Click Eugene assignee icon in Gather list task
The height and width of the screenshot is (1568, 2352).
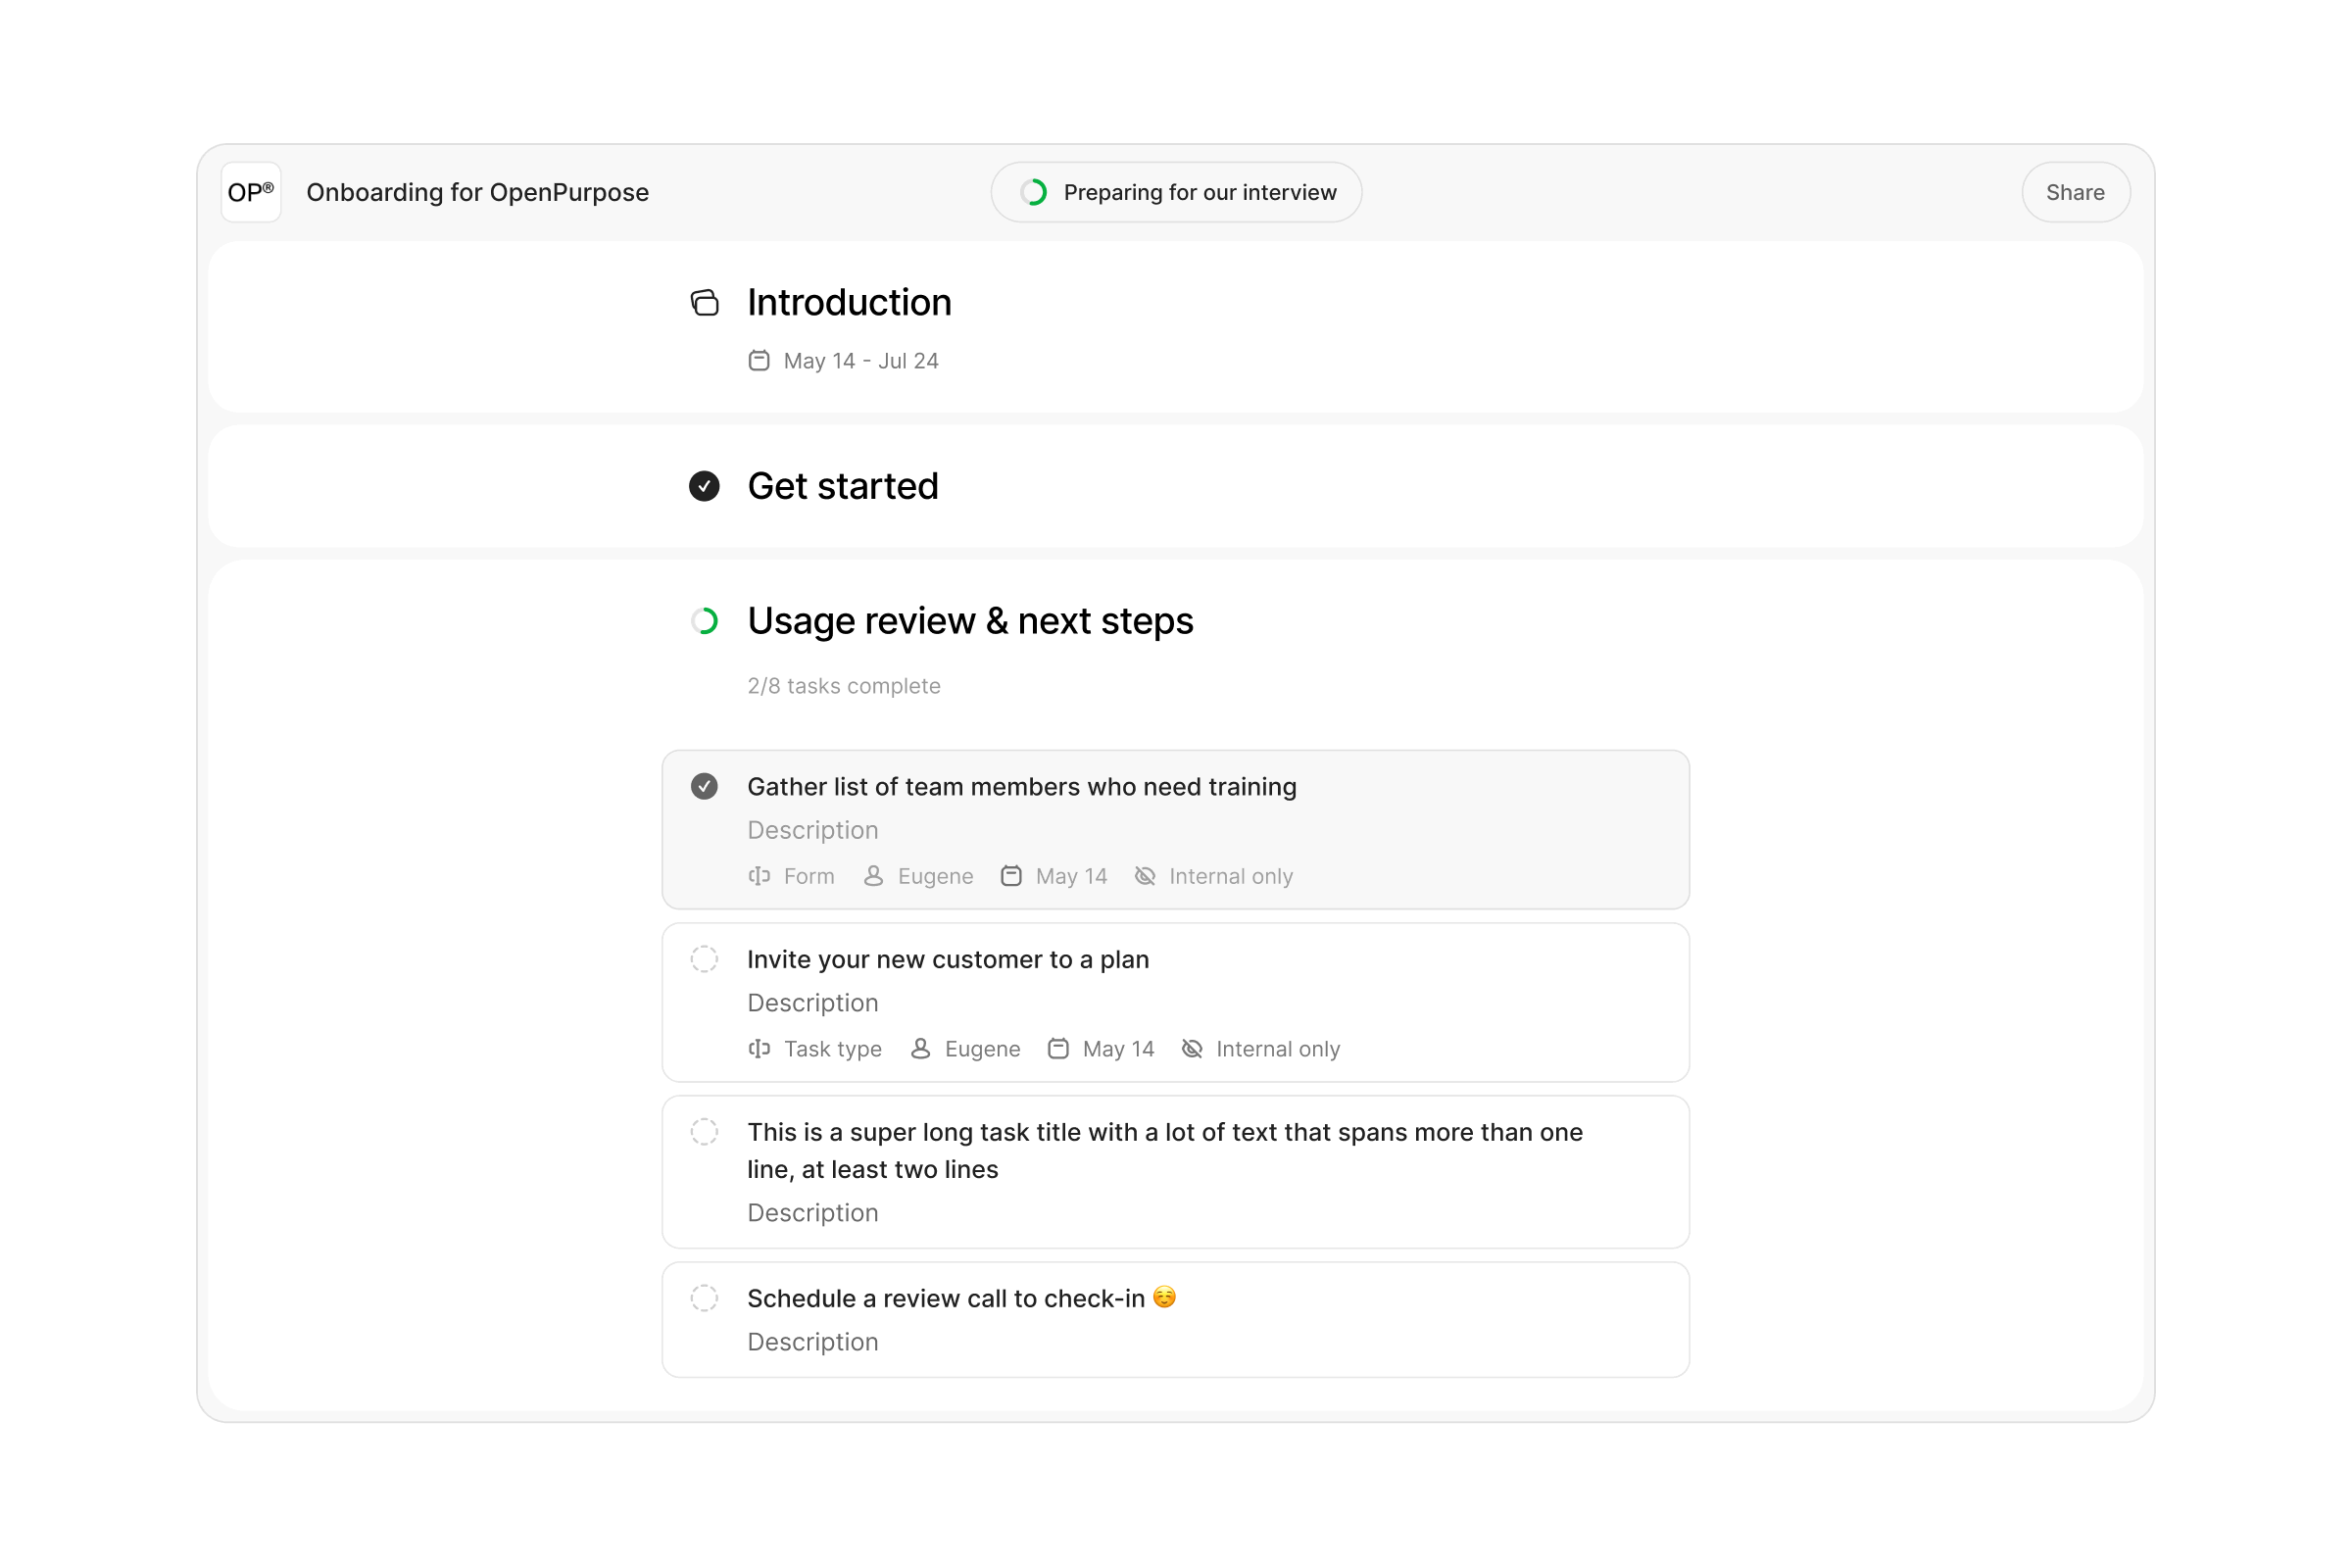pyautogui.click(x=873, y=876)
